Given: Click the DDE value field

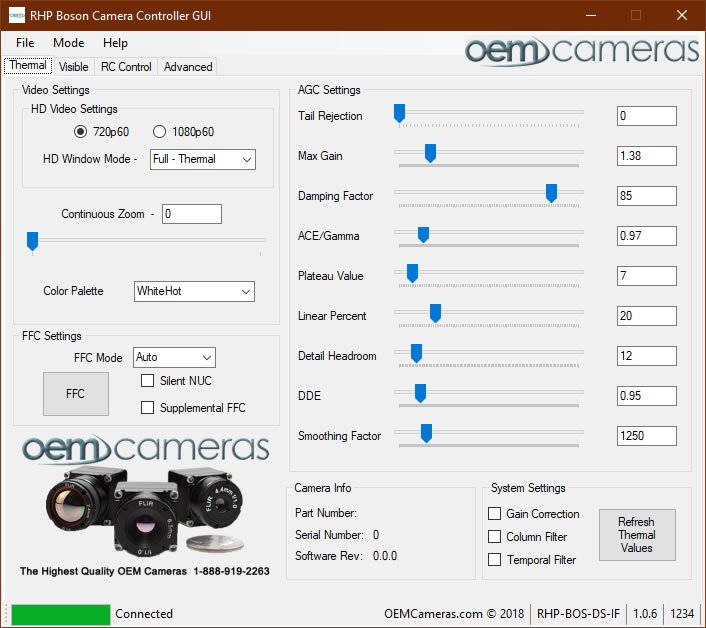Looking at the screenshot, I should coord(647,396).
